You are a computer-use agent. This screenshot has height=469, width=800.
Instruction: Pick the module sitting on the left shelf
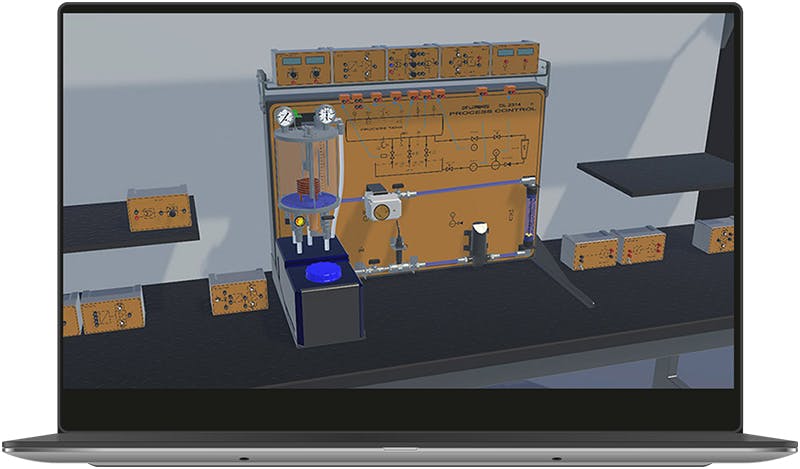click(x=159, y=209)
